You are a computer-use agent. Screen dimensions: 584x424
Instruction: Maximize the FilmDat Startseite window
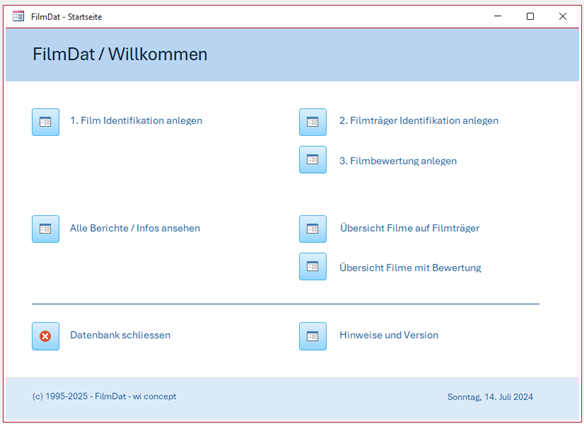pyautogui.click(x=530, y=16)
